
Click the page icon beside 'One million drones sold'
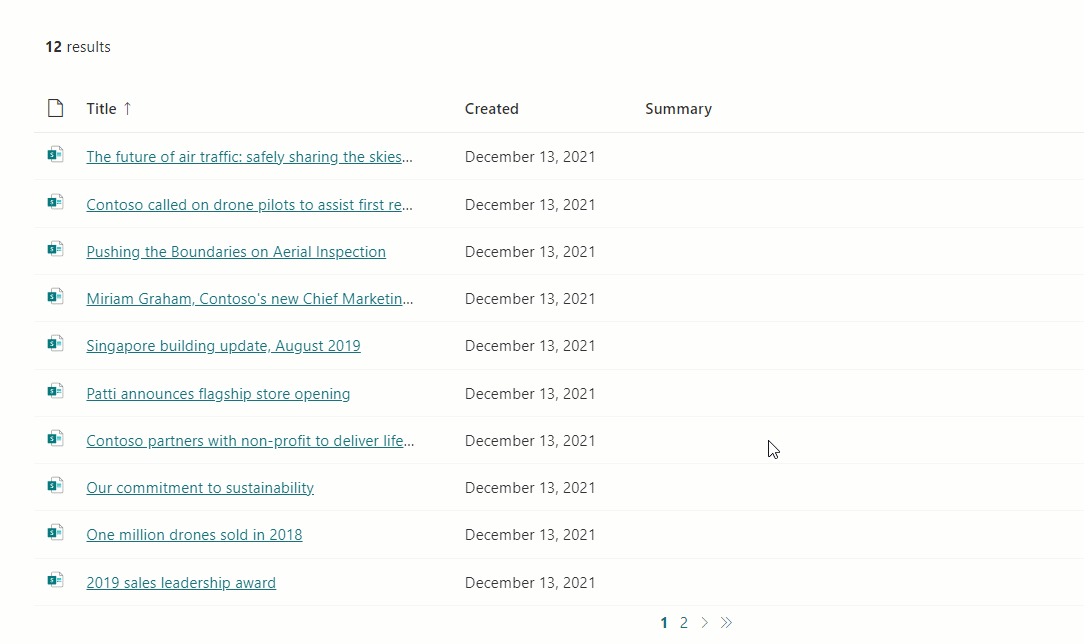[x=55, y=533]
